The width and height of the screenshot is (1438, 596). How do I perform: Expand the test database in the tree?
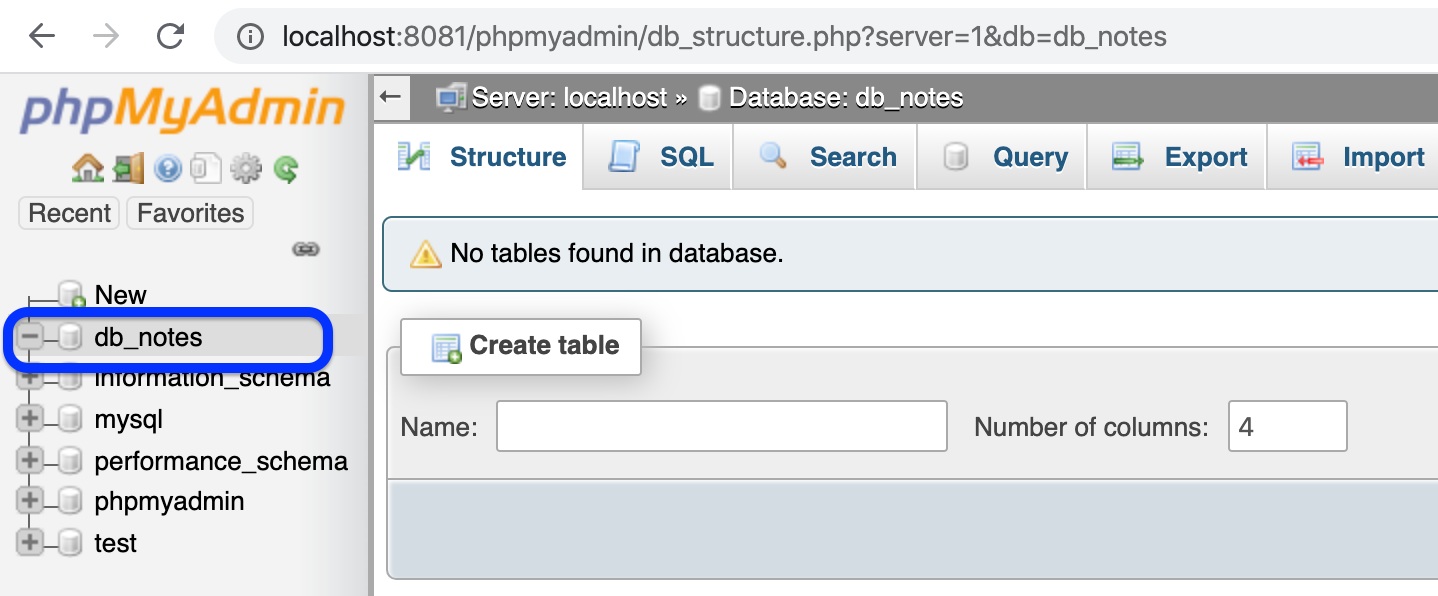(28, 543)
